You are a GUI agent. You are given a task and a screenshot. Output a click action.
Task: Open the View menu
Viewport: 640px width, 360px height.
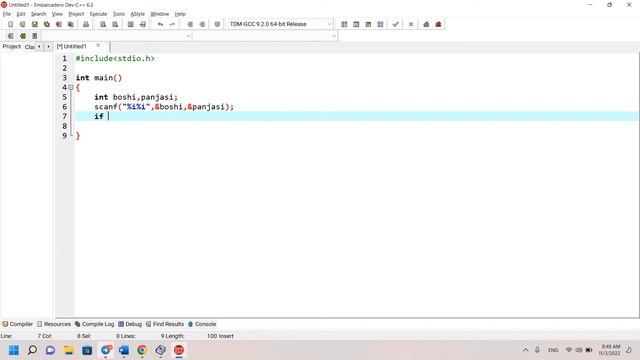tap(57, 14)
